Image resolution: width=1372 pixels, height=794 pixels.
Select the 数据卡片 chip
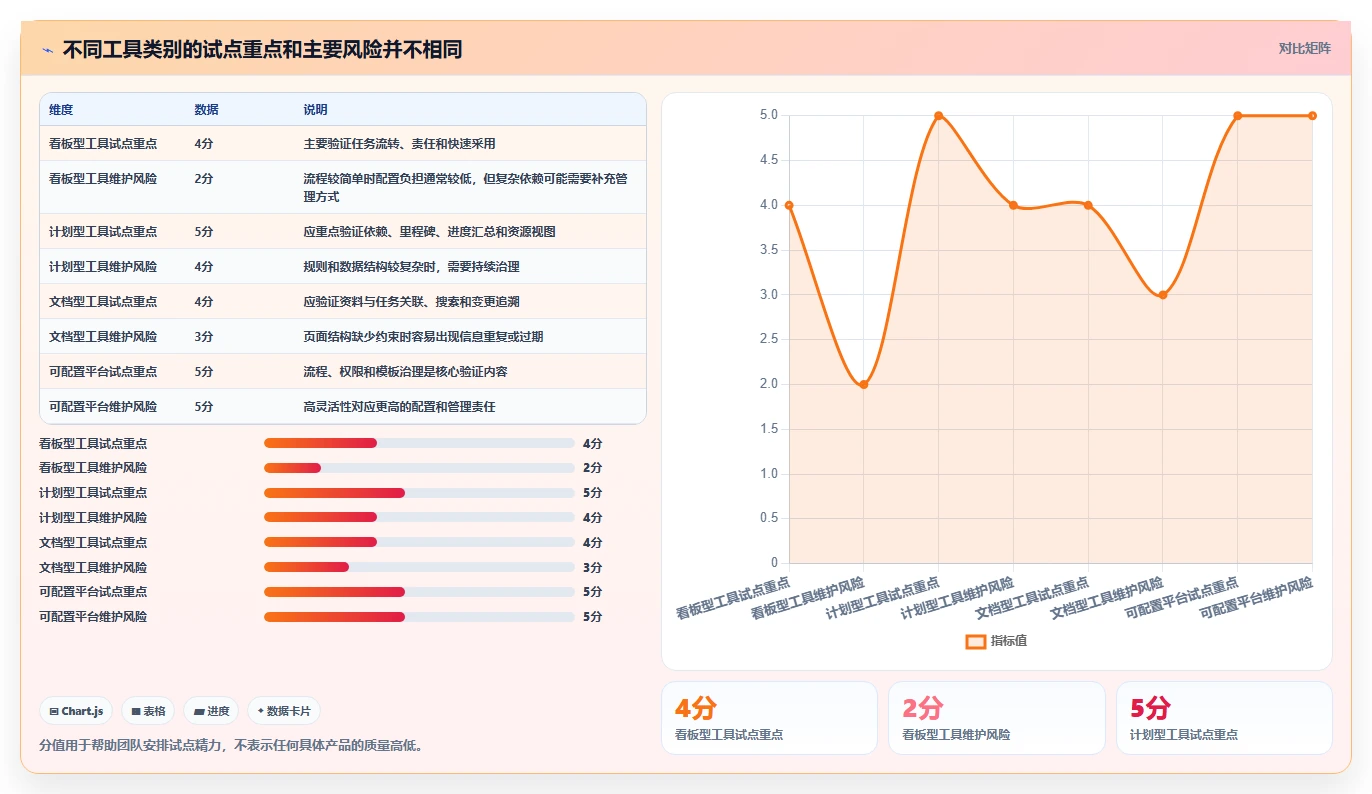tap(284, 711)
